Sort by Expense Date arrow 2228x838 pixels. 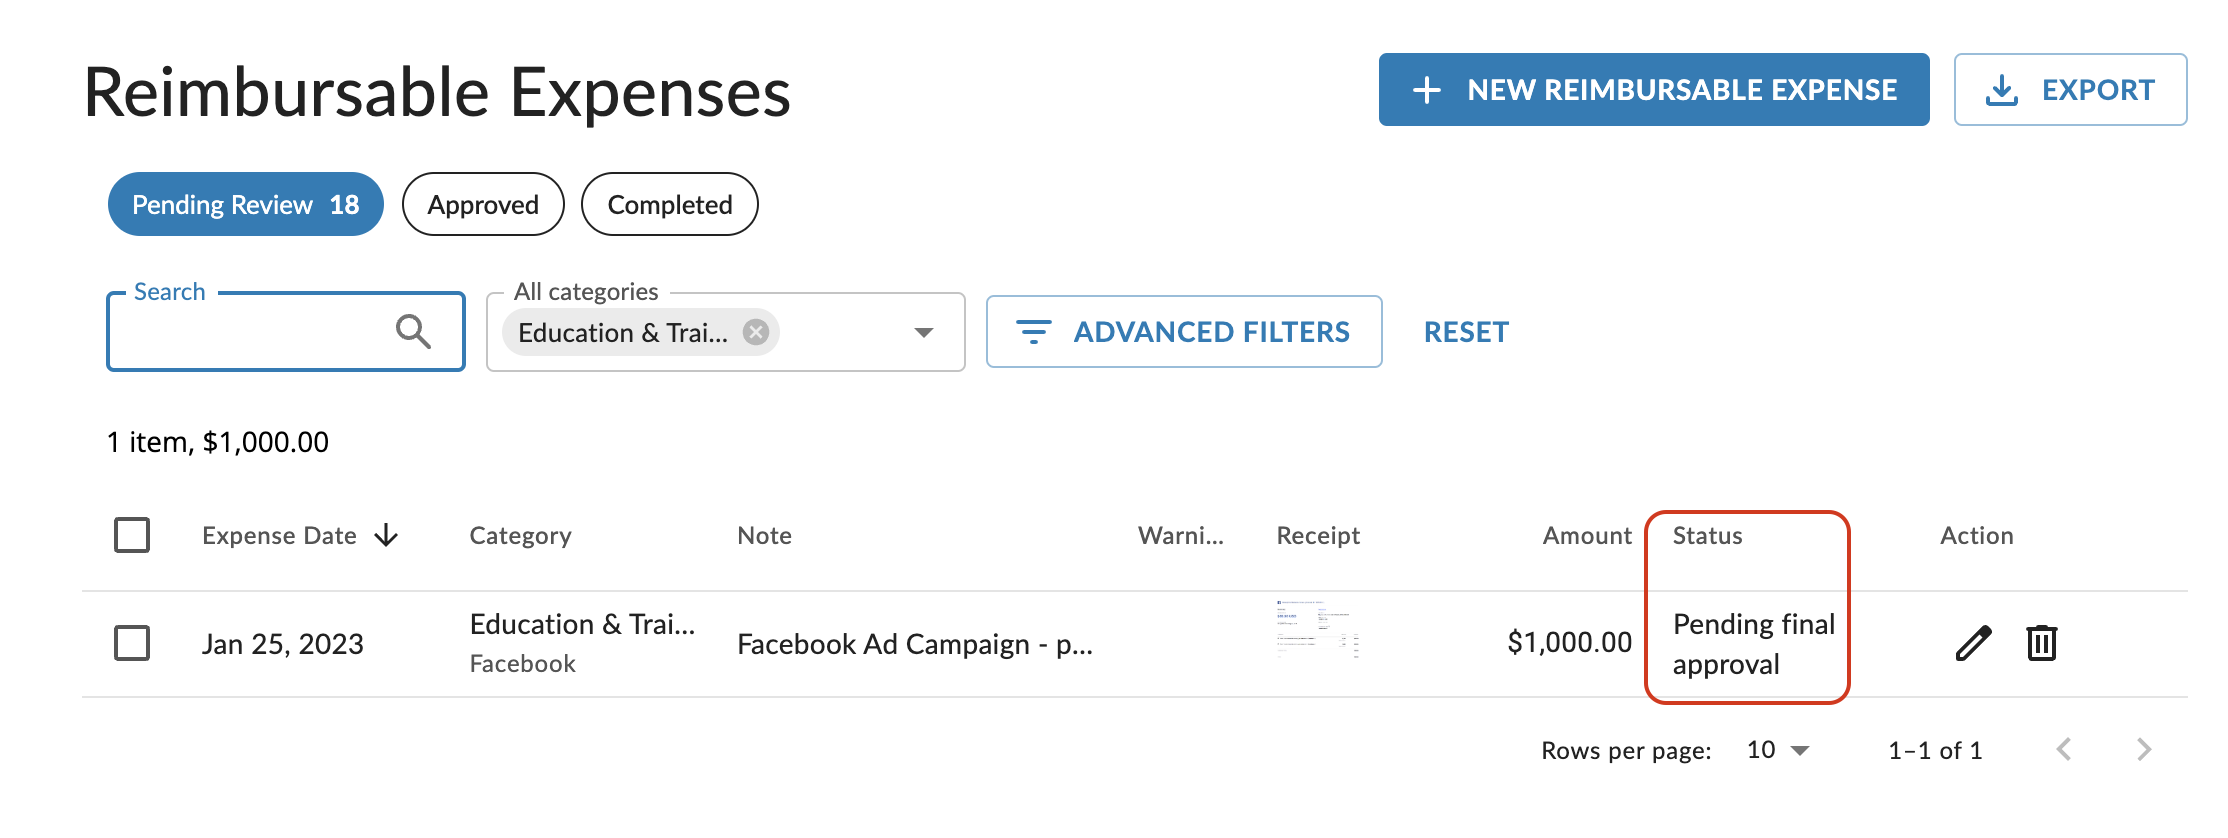tap(387, 536)
